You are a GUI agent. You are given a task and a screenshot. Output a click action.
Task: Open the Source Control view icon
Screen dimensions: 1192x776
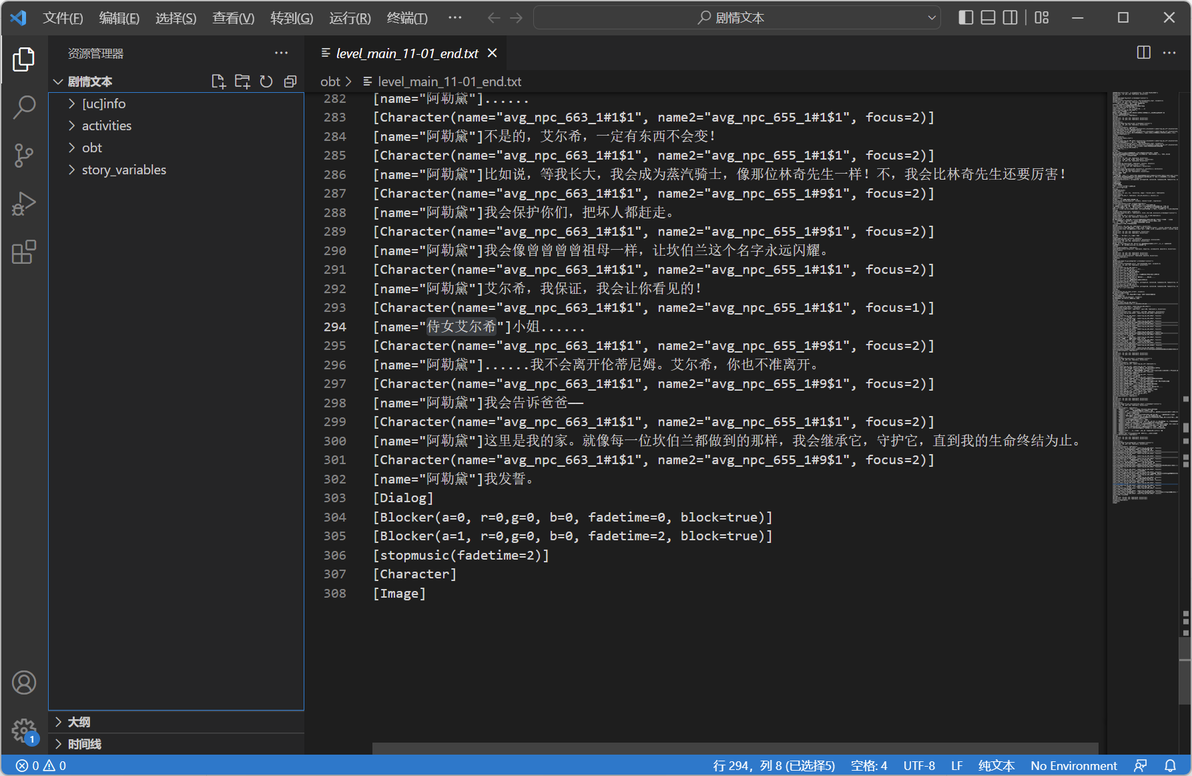point(24,156)
